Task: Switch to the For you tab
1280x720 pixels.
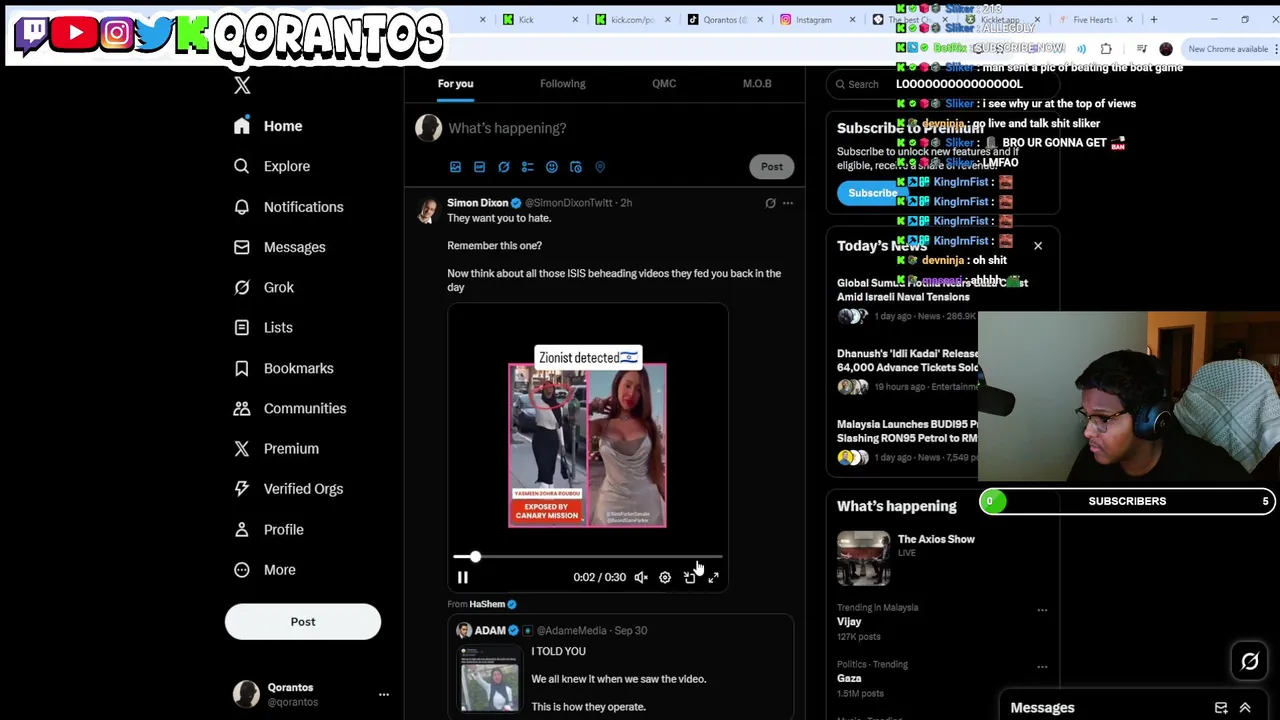Action: click(455, 84)
